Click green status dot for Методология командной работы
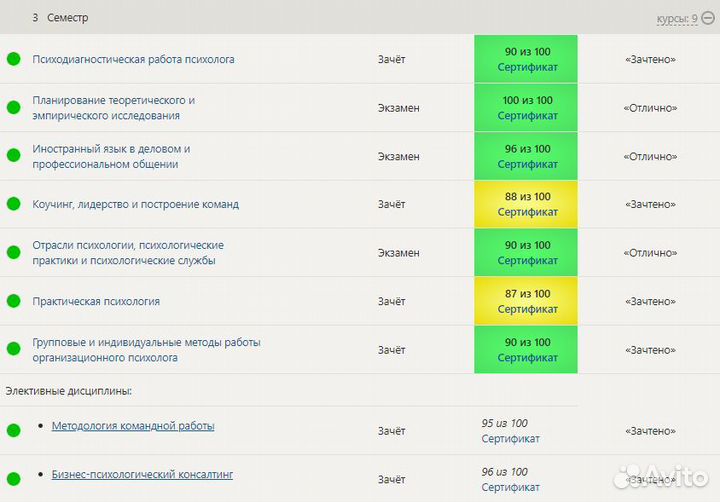 click(14, 430)
